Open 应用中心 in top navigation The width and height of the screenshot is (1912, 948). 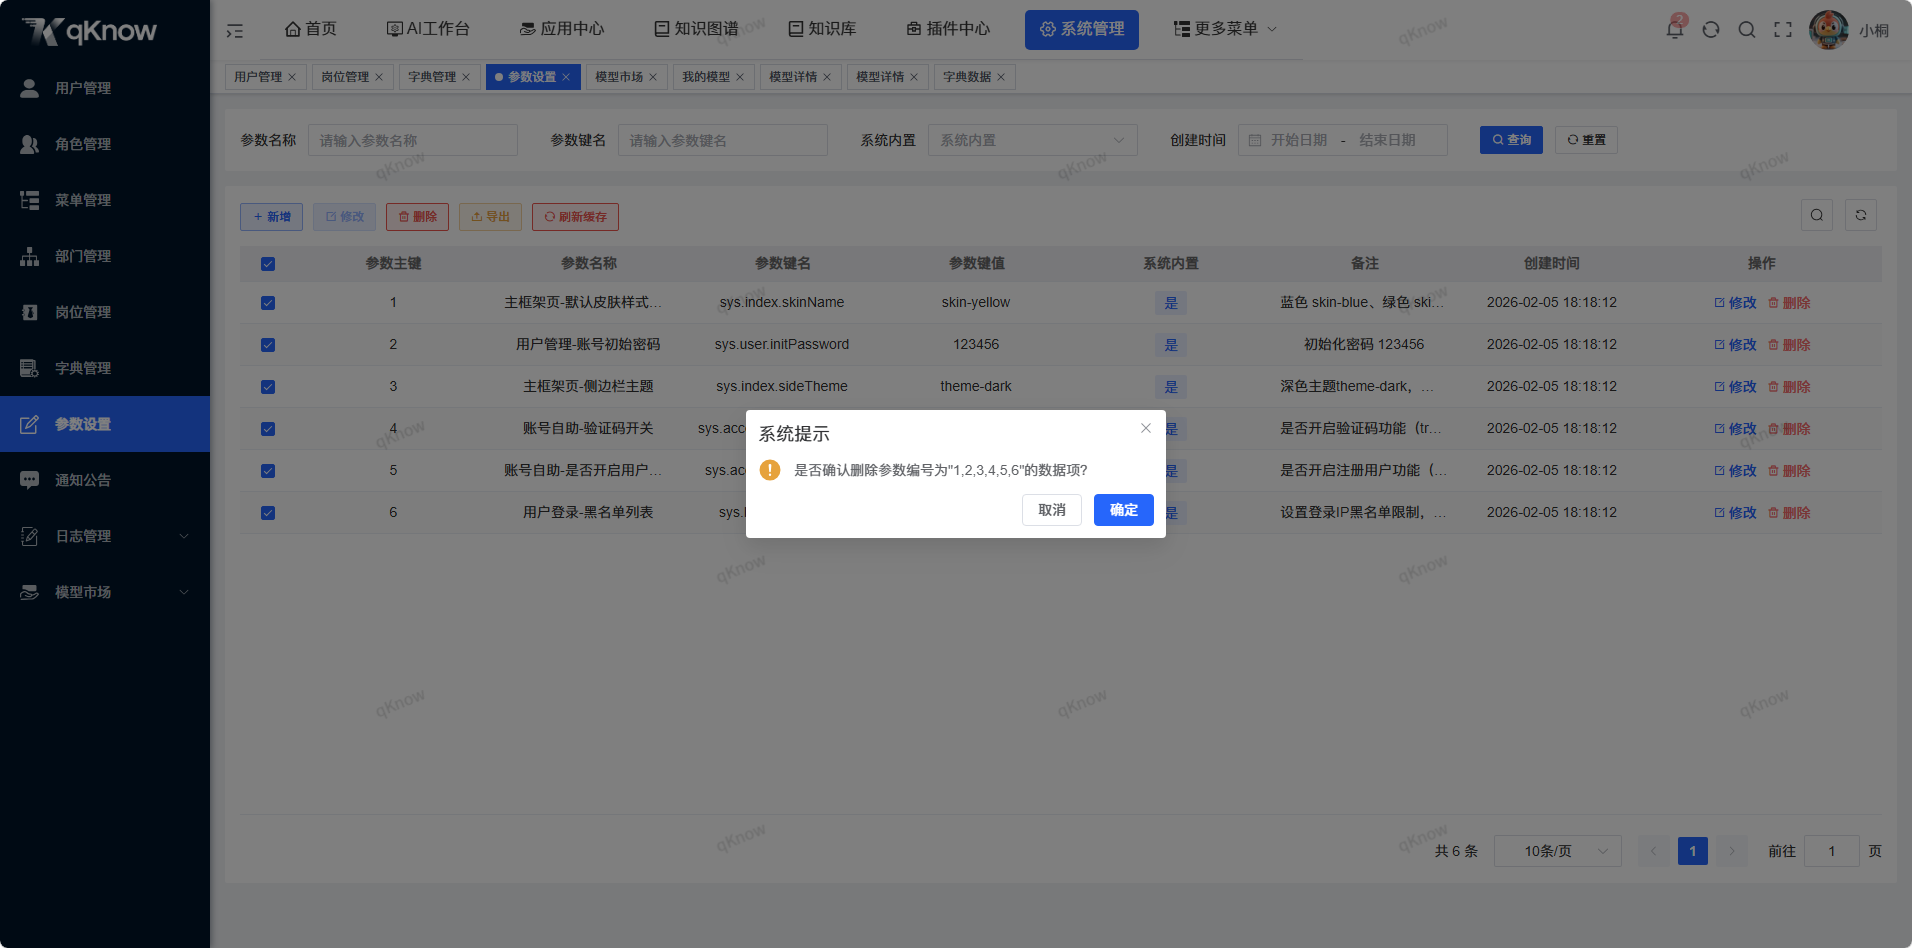coord(562,29)
